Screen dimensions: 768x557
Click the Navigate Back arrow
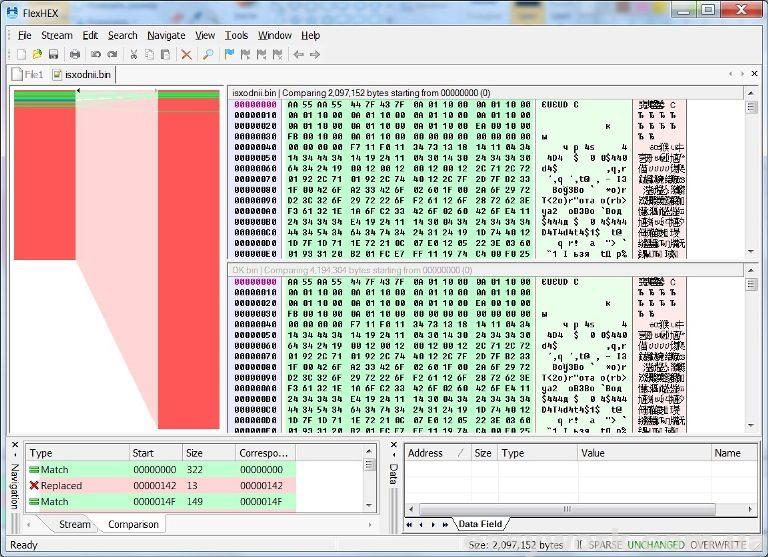298,54
